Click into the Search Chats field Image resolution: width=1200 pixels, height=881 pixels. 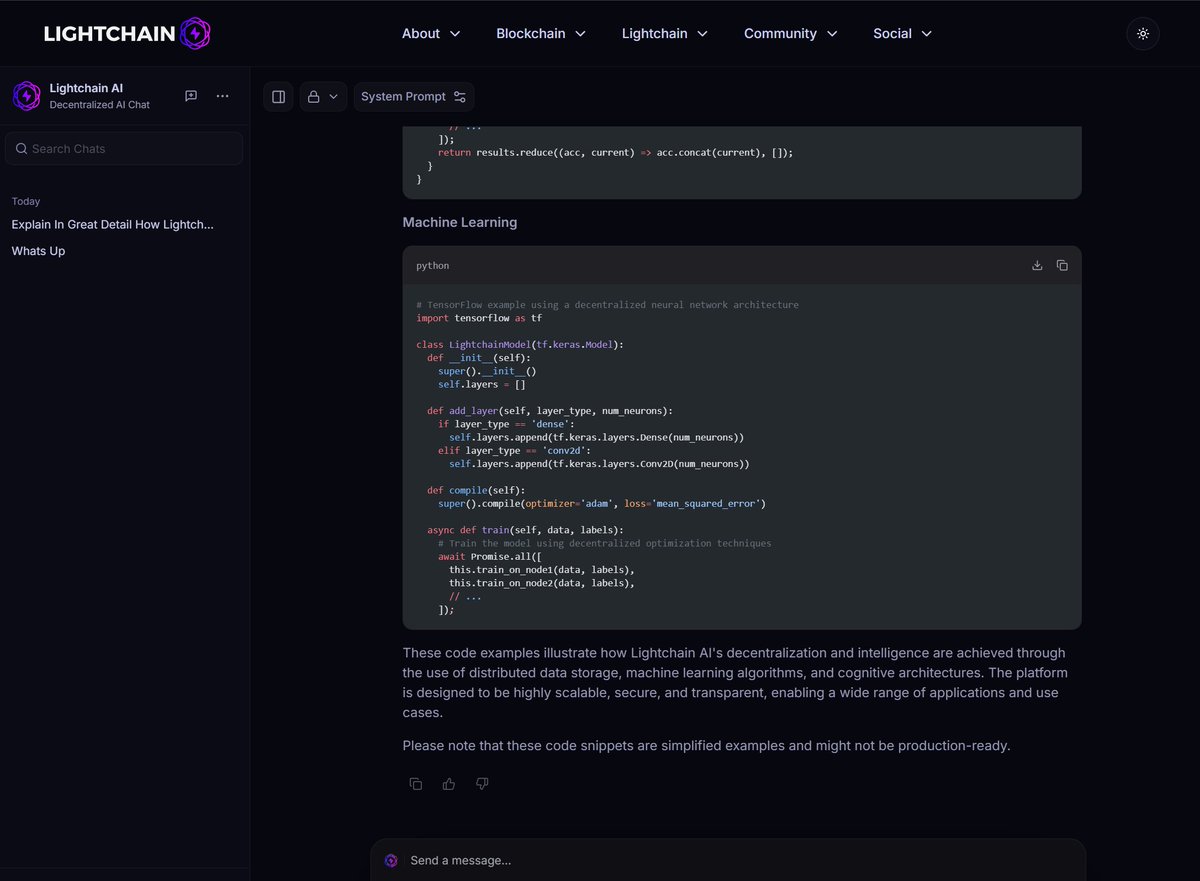click(x=124, y=149)
